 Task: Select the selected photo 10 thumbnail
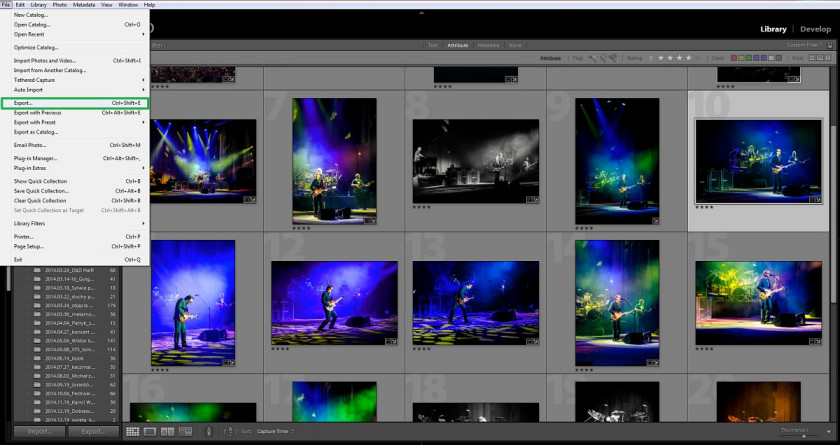(x=758, y=161)
